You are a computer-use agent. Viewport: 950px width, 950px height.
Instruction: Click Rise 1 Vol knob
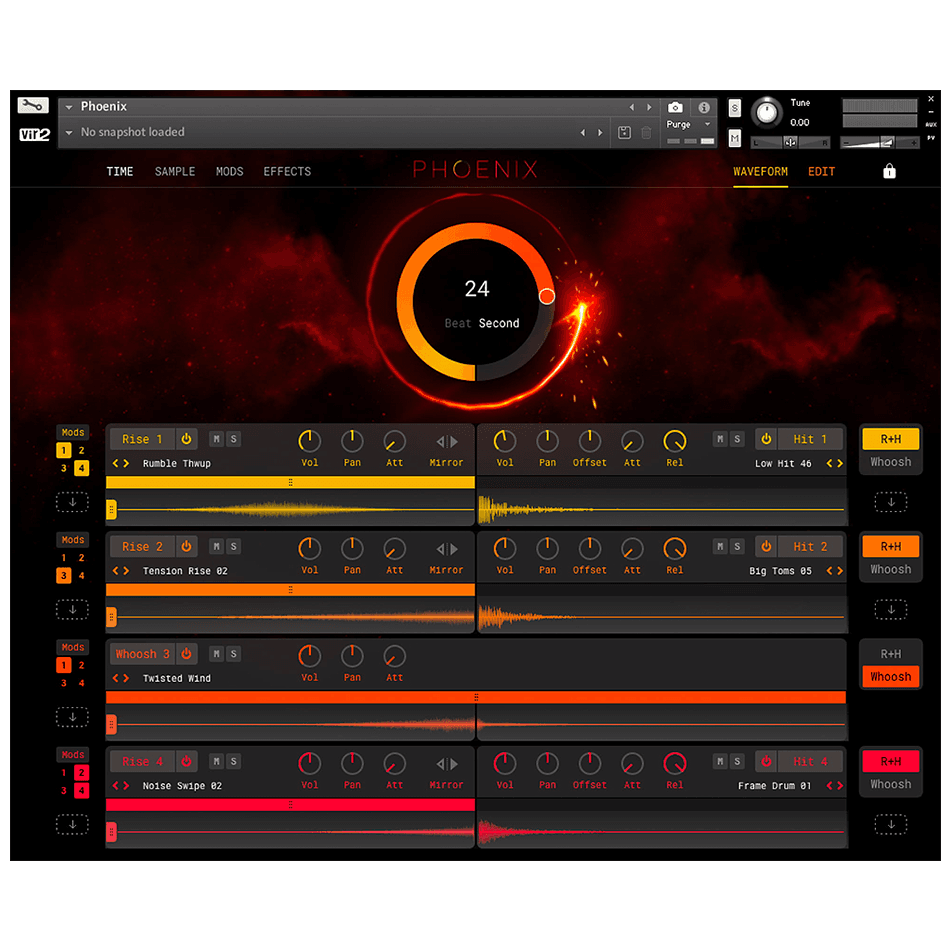click(310, 441)
